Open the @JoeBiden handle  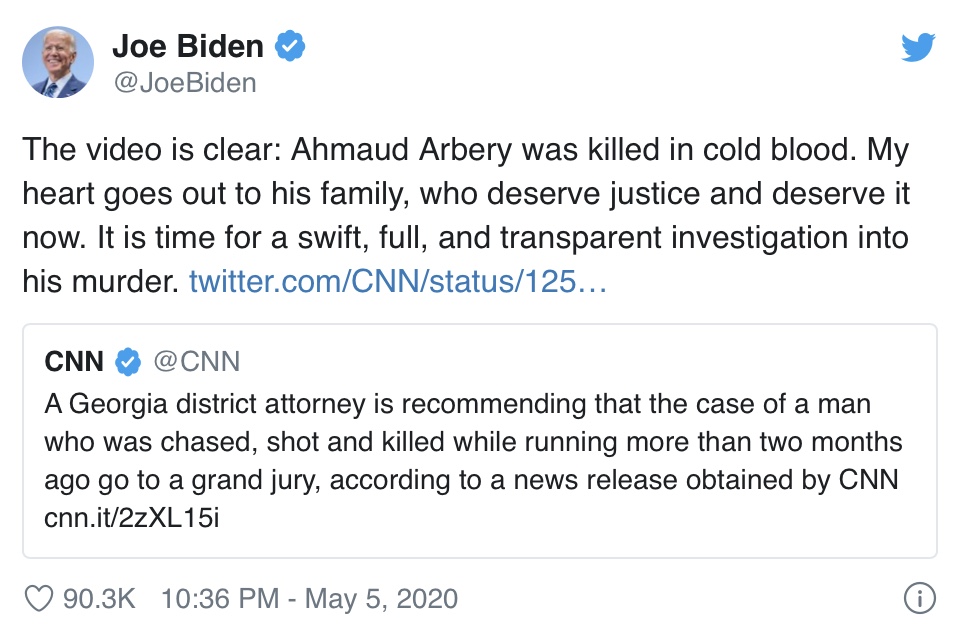pos(185,83)
